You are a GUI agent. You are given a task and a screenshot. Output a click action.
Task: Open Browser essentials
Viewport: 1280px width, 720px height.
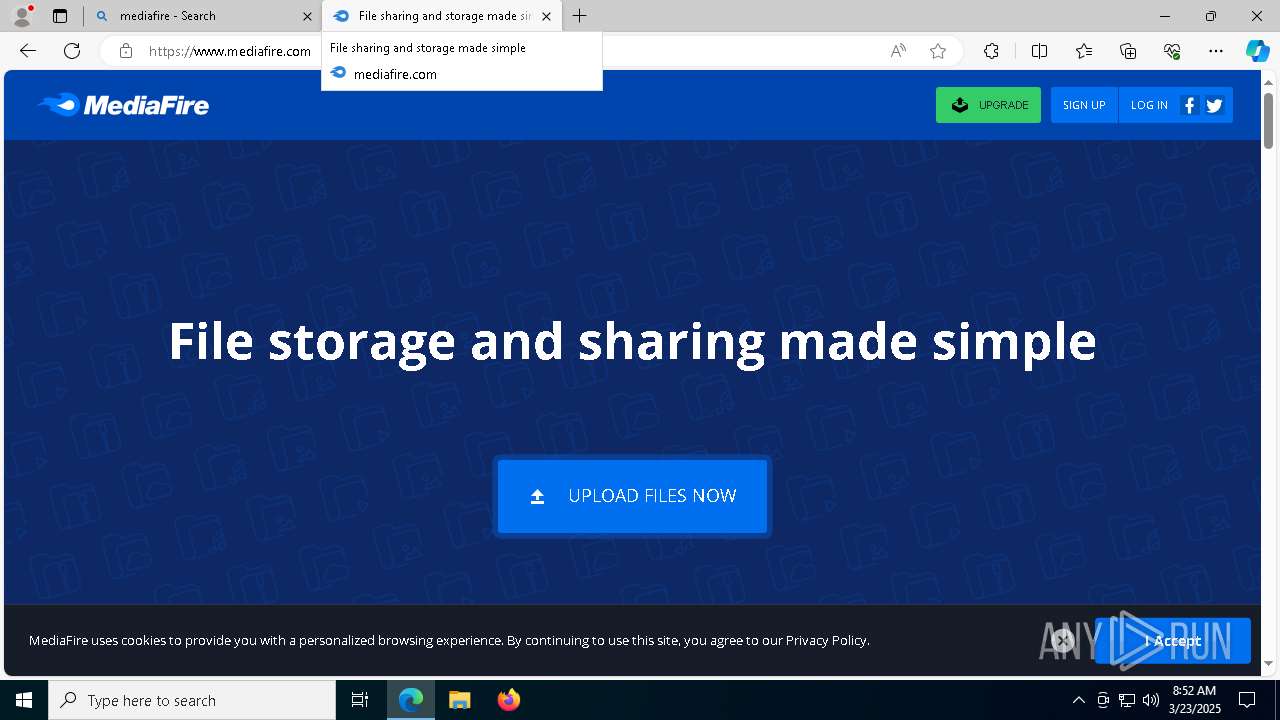pos(1172,51)
